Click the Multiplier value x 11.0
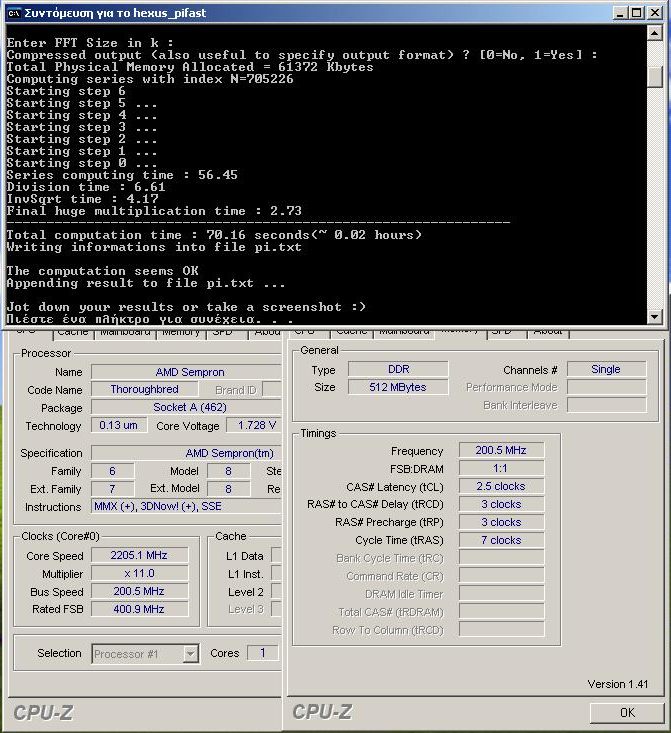This screenshot has width=671, height=733. point(139,574)
